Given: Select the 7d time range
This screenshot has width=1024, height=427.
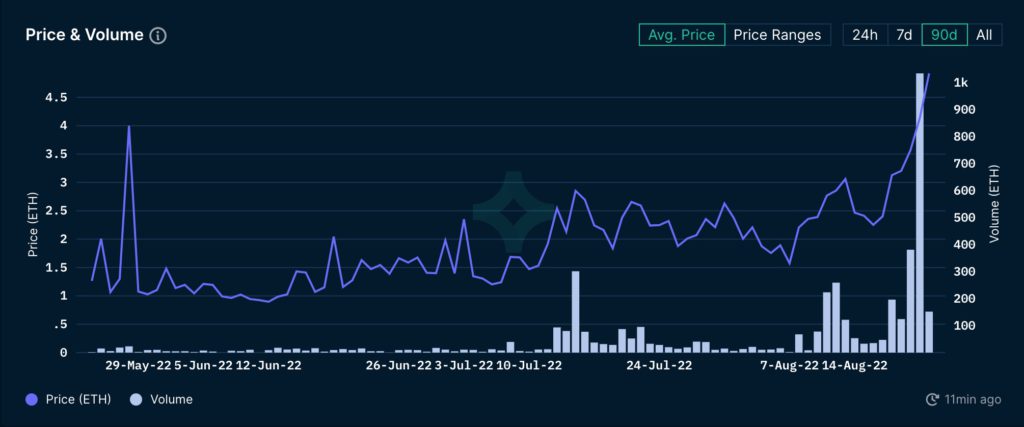Looking at the screenshot, I should pos(904,35).
